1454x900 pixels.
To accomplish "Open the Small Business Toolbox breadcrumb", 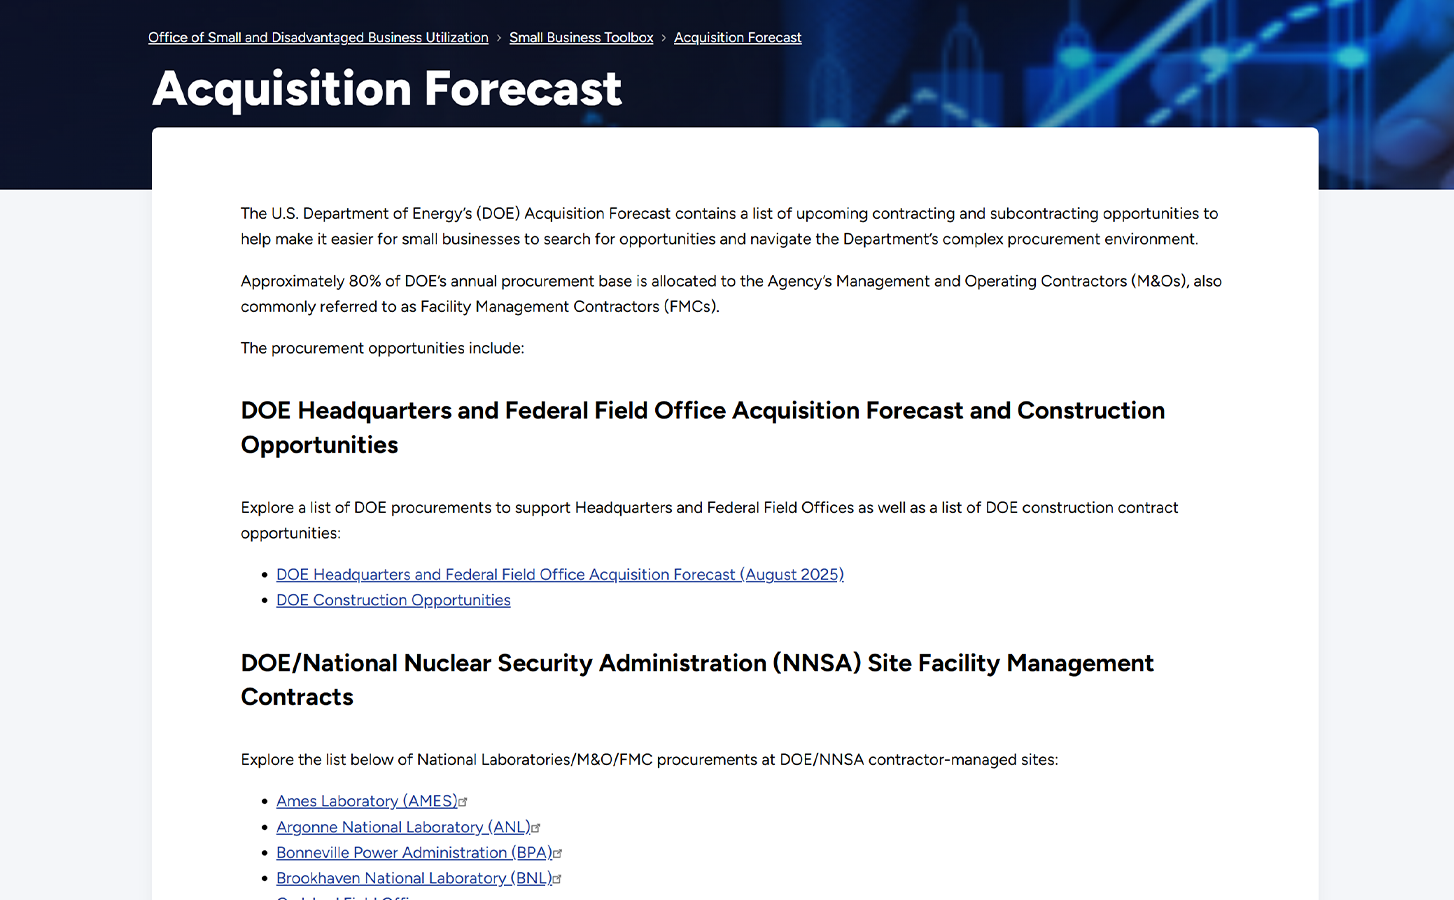I will click(581, 38).
